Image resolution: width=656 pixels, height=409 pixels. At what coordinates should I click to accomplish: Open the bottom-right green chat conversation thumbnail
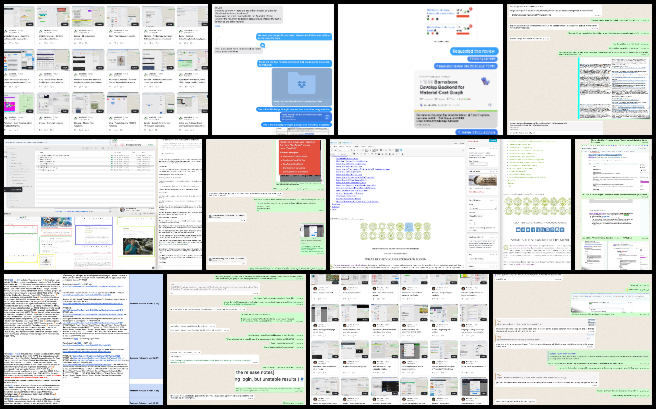tap(573, 340)
